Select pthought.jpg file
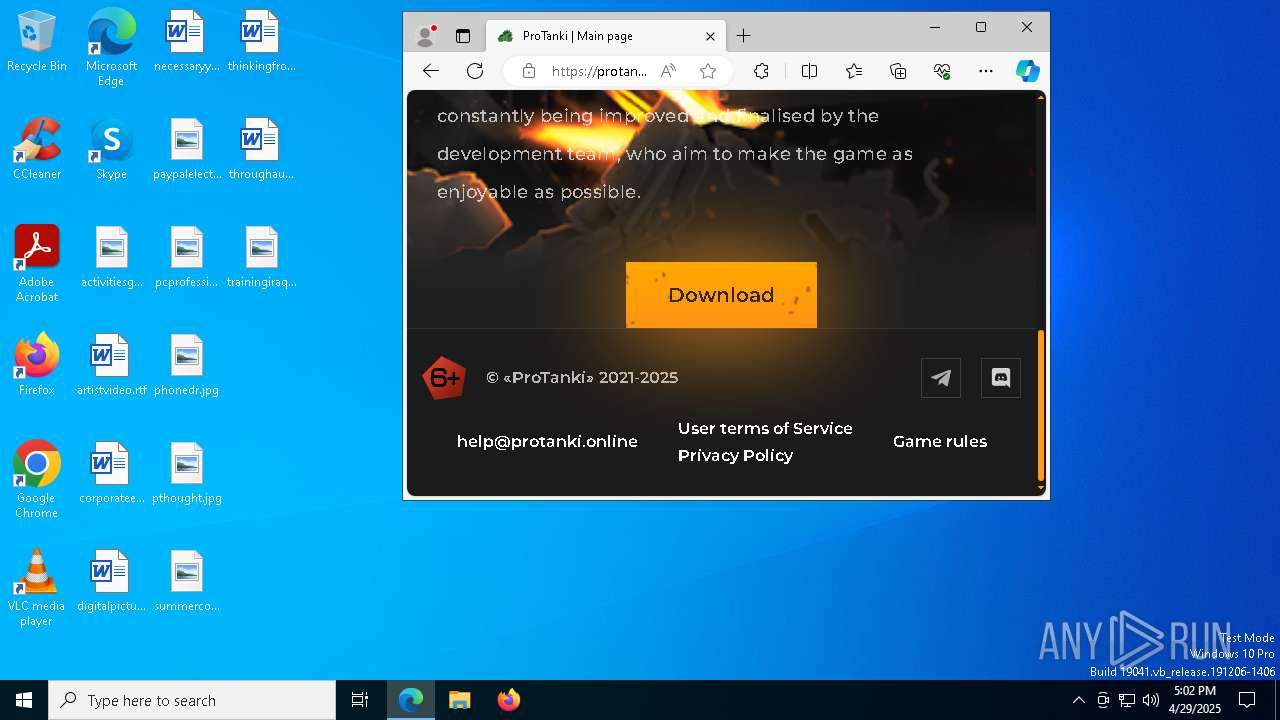Viewport: 1280px width, 720px height. 186,473
